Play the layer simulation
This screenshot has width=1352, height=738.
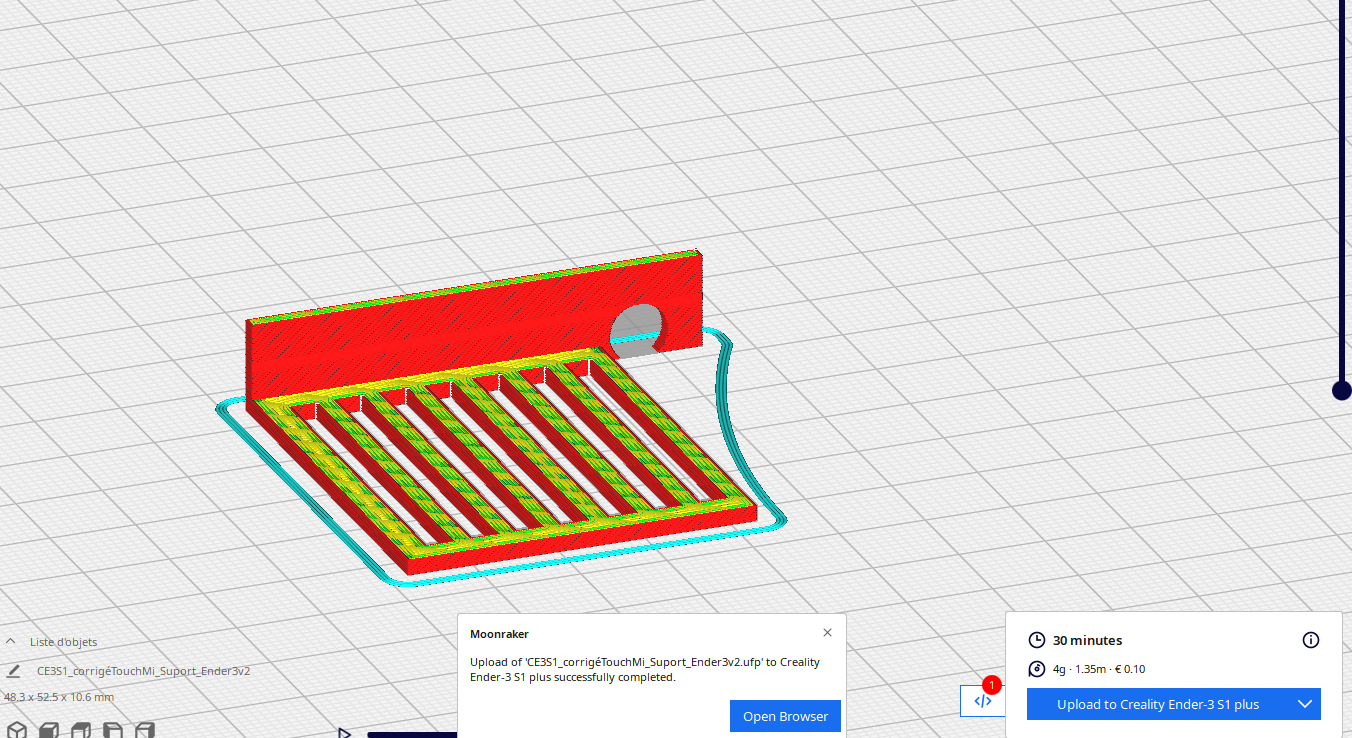(344, 733)
